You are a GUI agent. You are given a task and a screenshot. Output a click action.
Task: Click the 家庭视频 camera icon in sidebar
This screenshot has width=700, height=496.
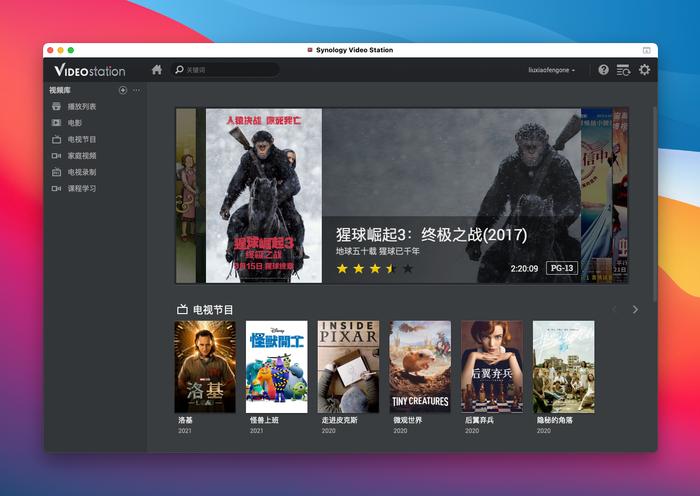[56, 155]
